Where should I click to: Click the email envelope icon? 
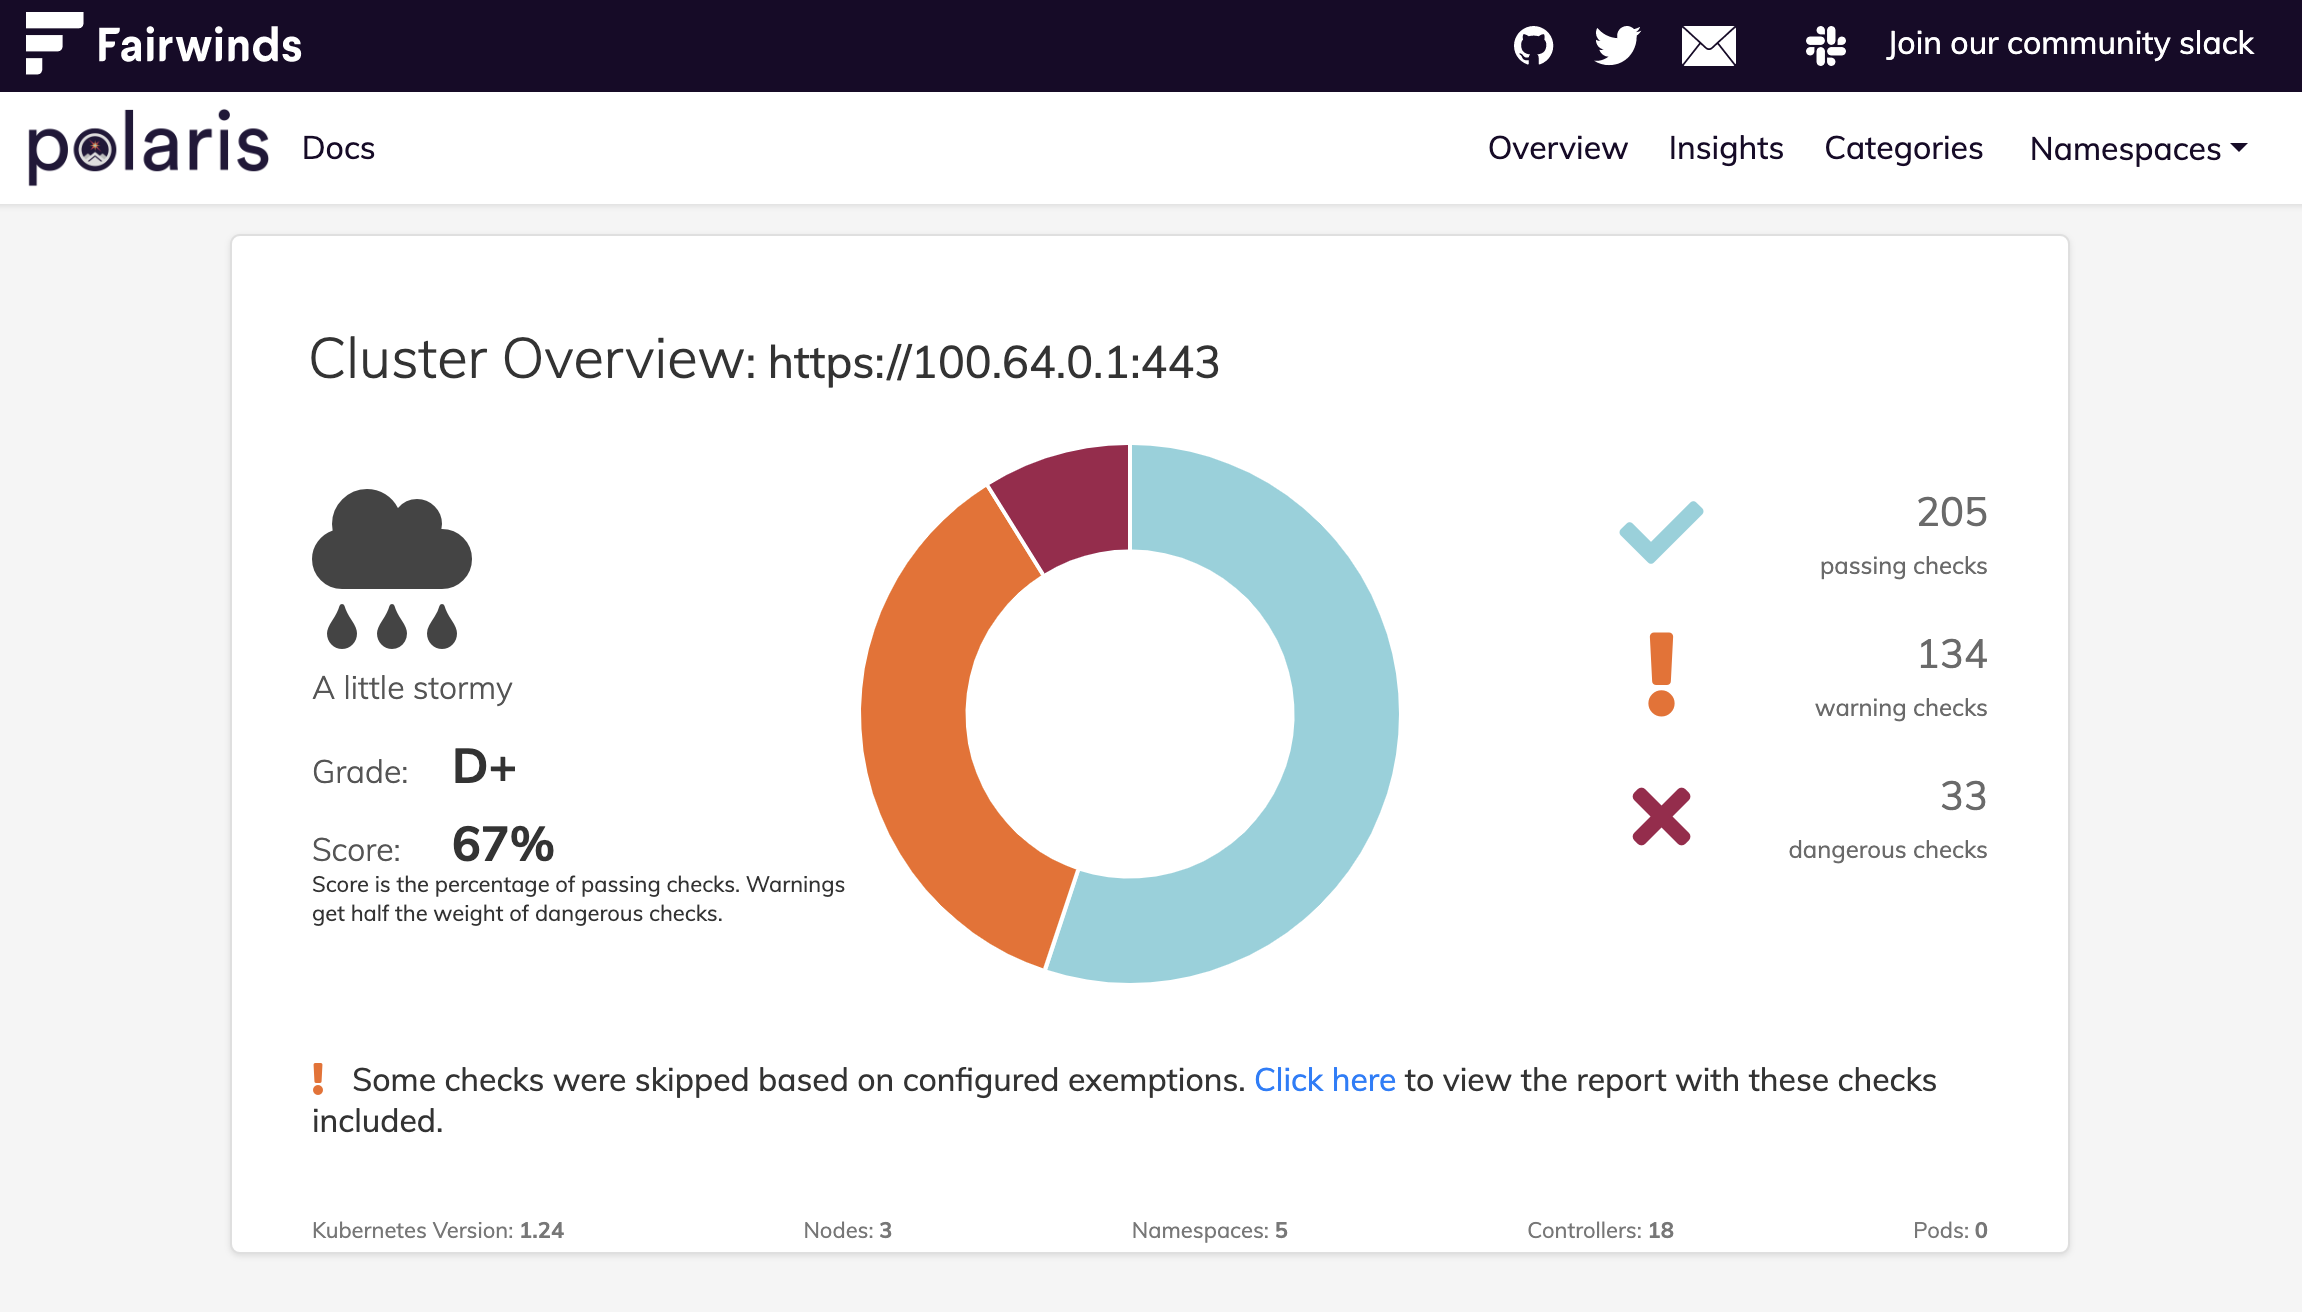point(1708,46)
